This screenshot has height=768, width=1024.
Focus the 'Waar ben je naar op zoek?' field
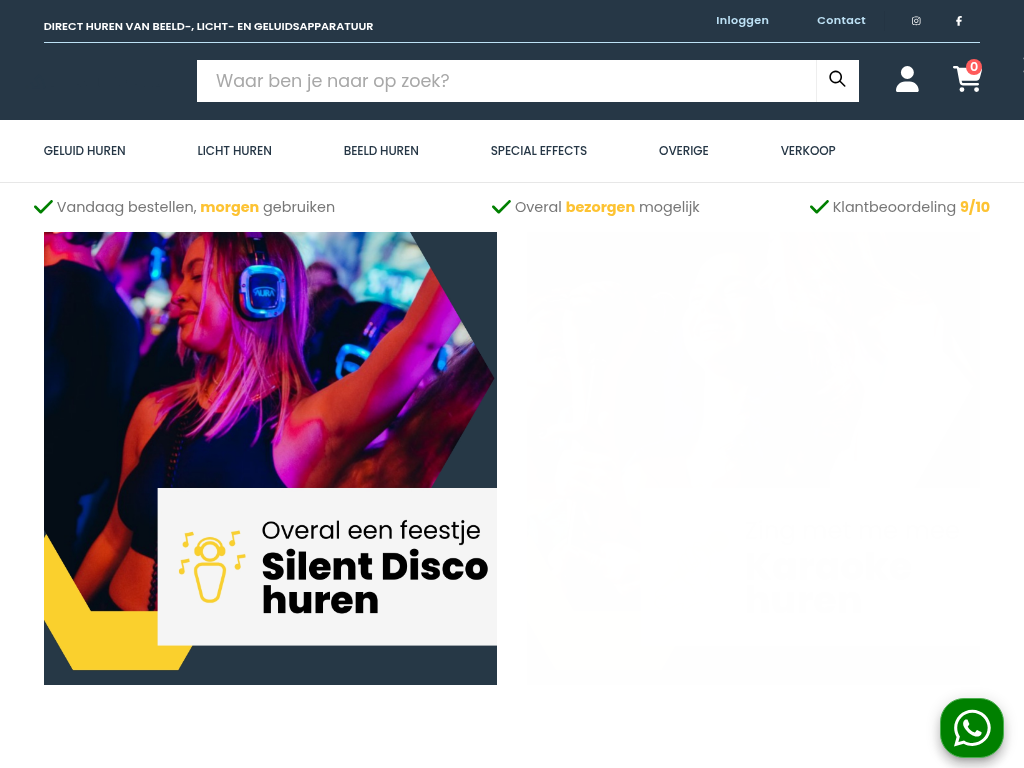point(506,81)
